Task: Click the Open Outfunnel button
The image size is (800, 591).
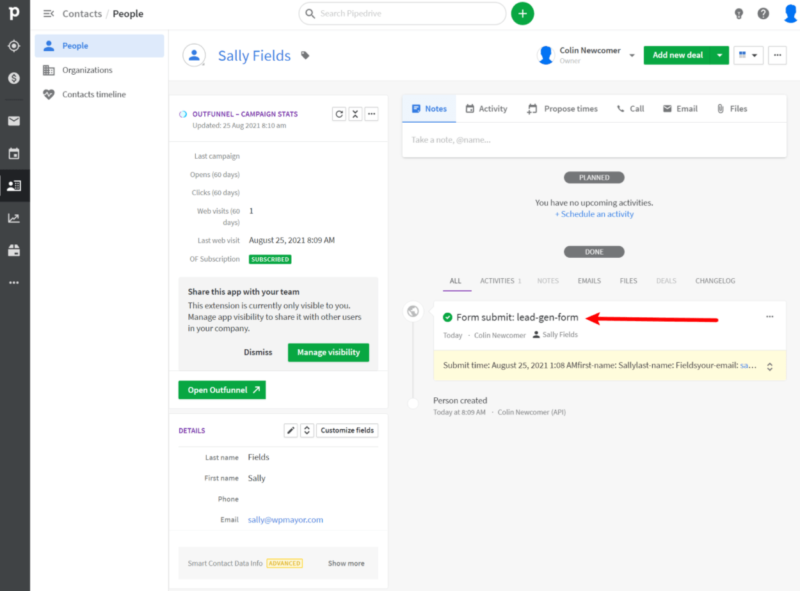Action: coord(222,390)
